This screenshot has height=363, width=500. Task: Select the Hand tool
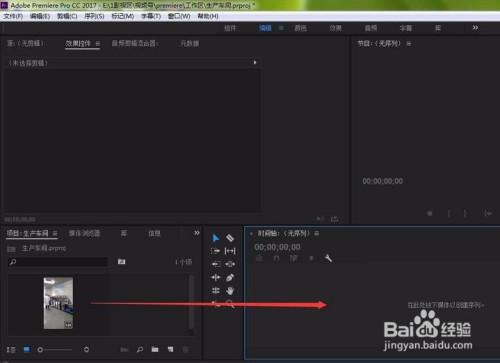pyautogui.click(x=230, y=291)
